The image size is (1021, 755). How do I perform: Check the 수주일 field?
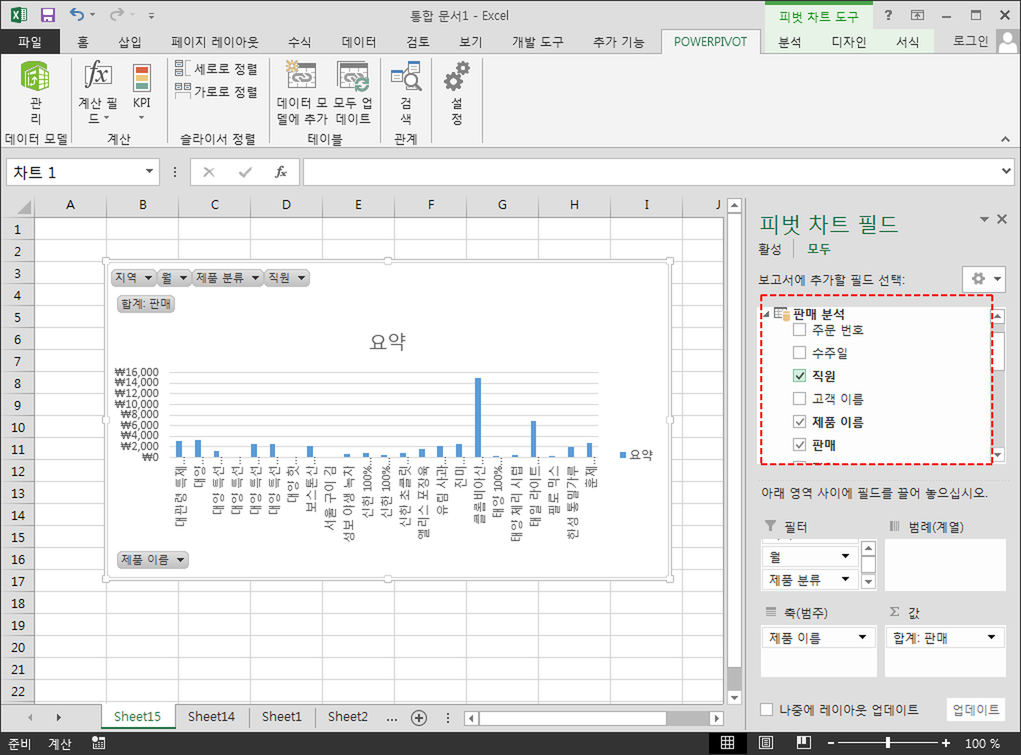tap(800, 352)
